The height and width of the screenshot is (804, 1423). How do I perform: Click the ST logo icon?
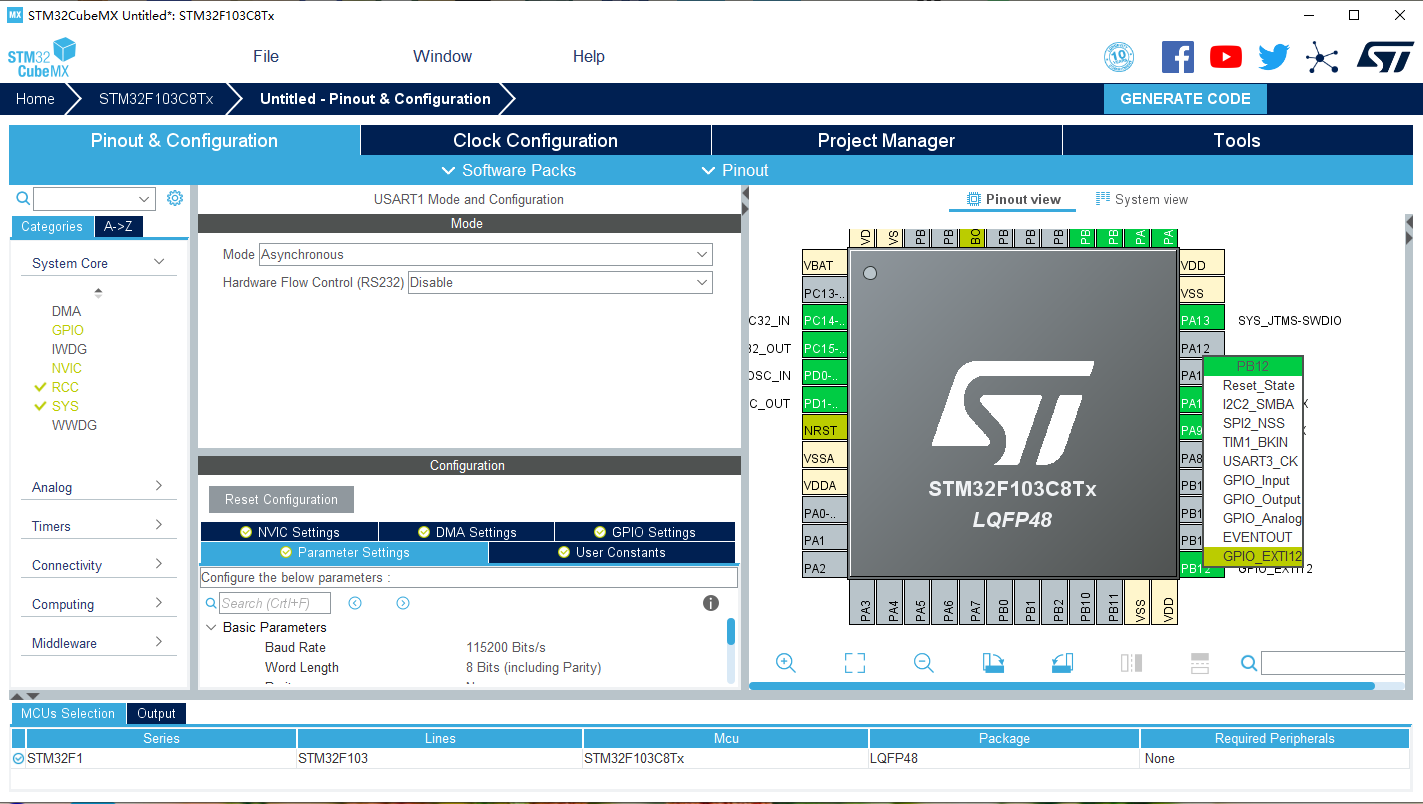pos(1385,57)
